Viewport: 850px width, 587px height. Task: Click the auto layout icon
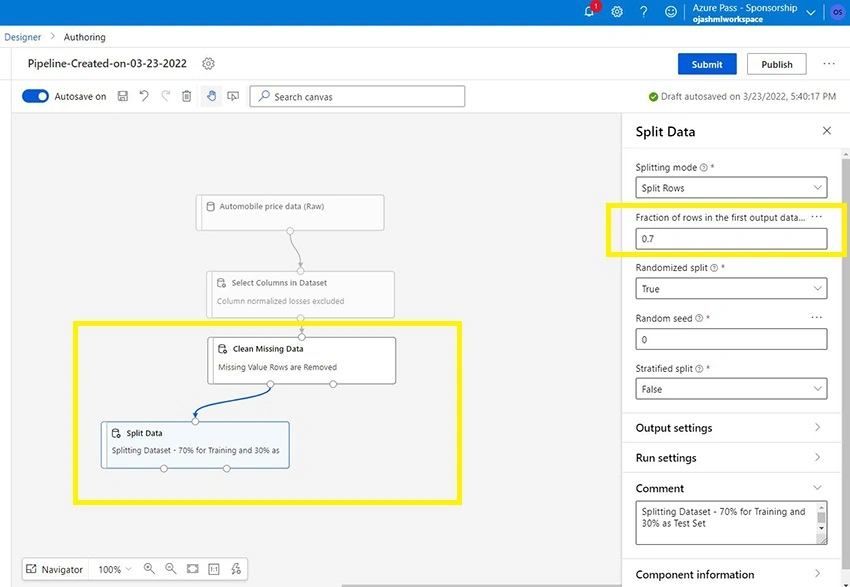coord(236,569)
